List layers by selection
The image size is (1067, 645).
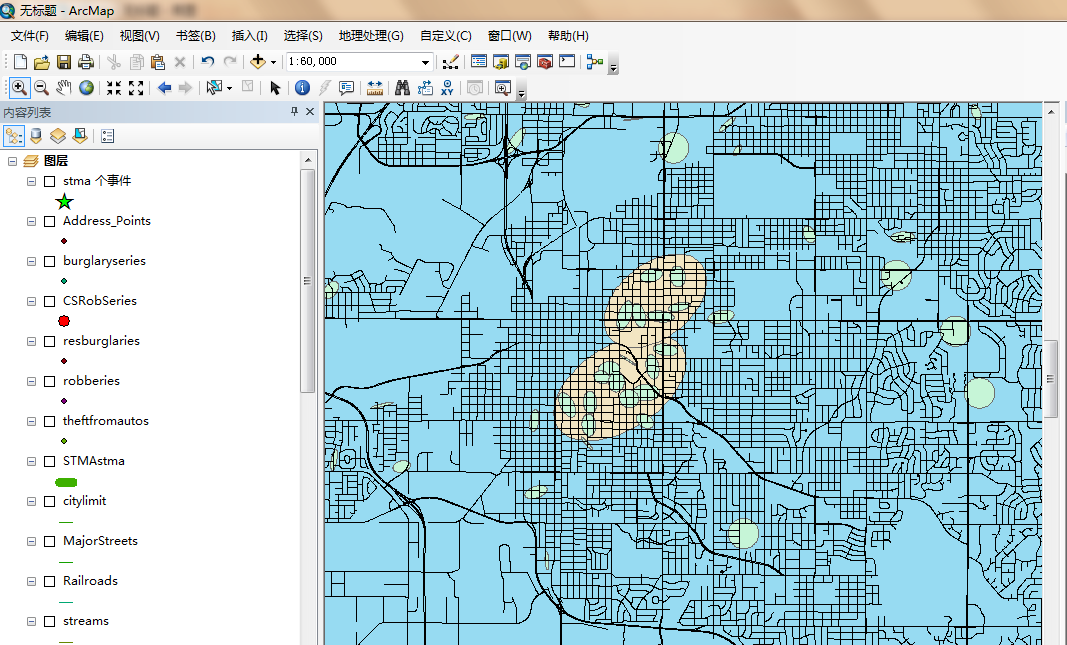click(x=80, y=136)
